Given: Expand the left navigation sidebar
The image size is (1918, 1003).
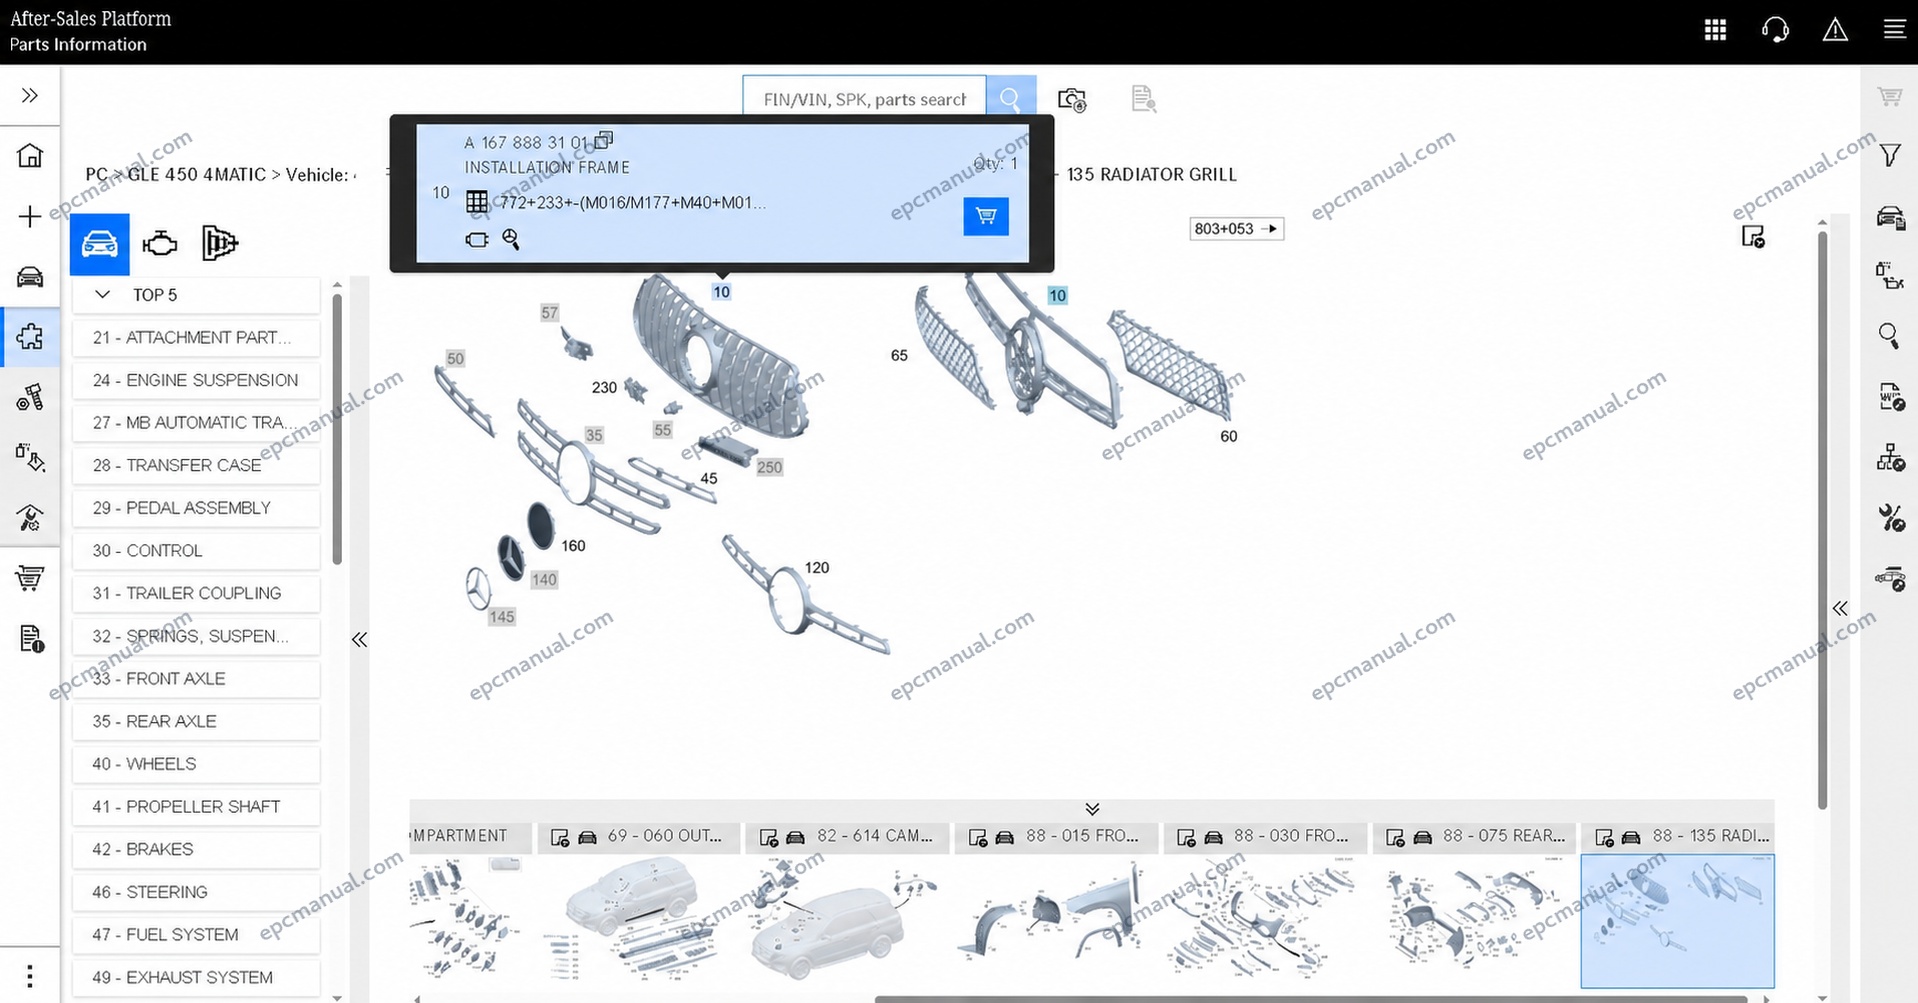Looking at the screenshot, I should point(30,95).
